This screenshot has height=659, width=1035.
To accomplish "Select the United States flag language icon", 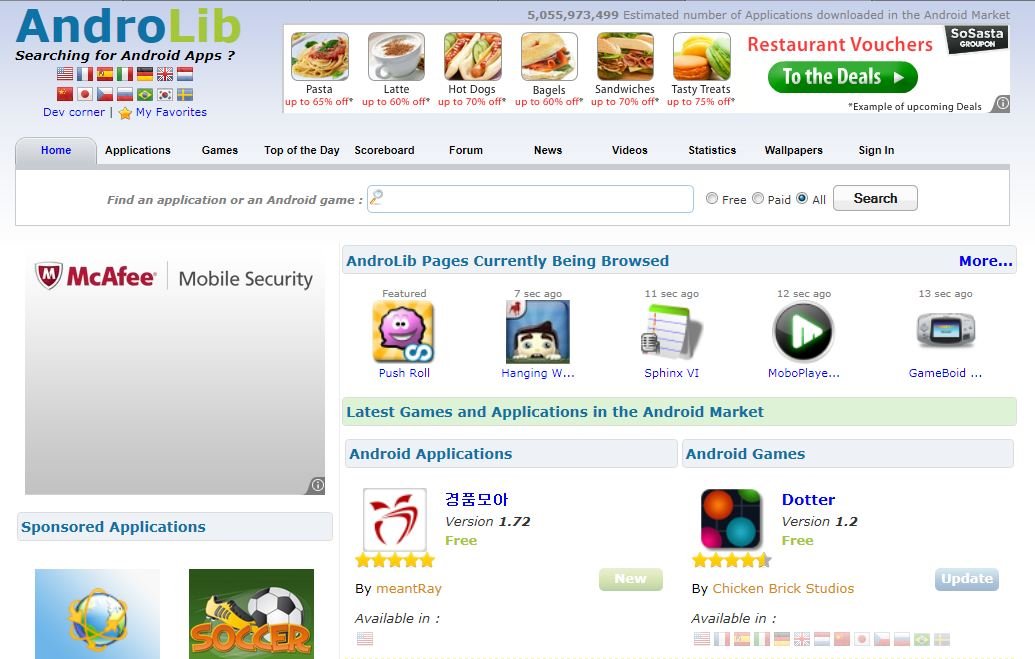I will click(x=65, y=74).
